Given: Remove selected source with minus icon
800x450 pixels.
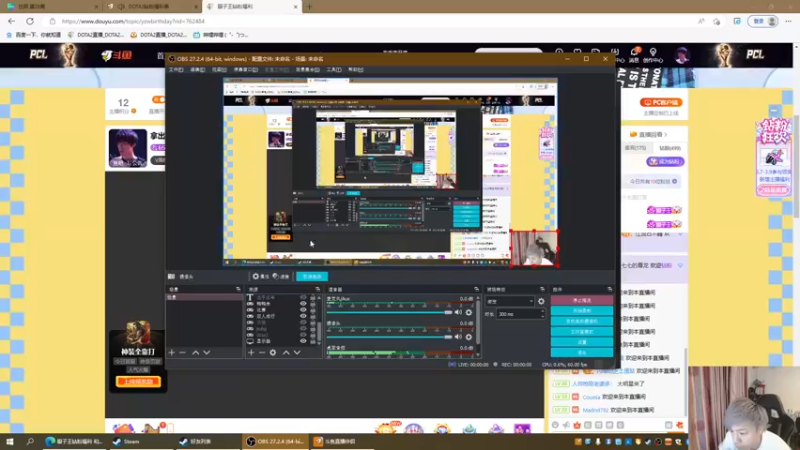Looking at the screenshot, I should tap(262, 353).
